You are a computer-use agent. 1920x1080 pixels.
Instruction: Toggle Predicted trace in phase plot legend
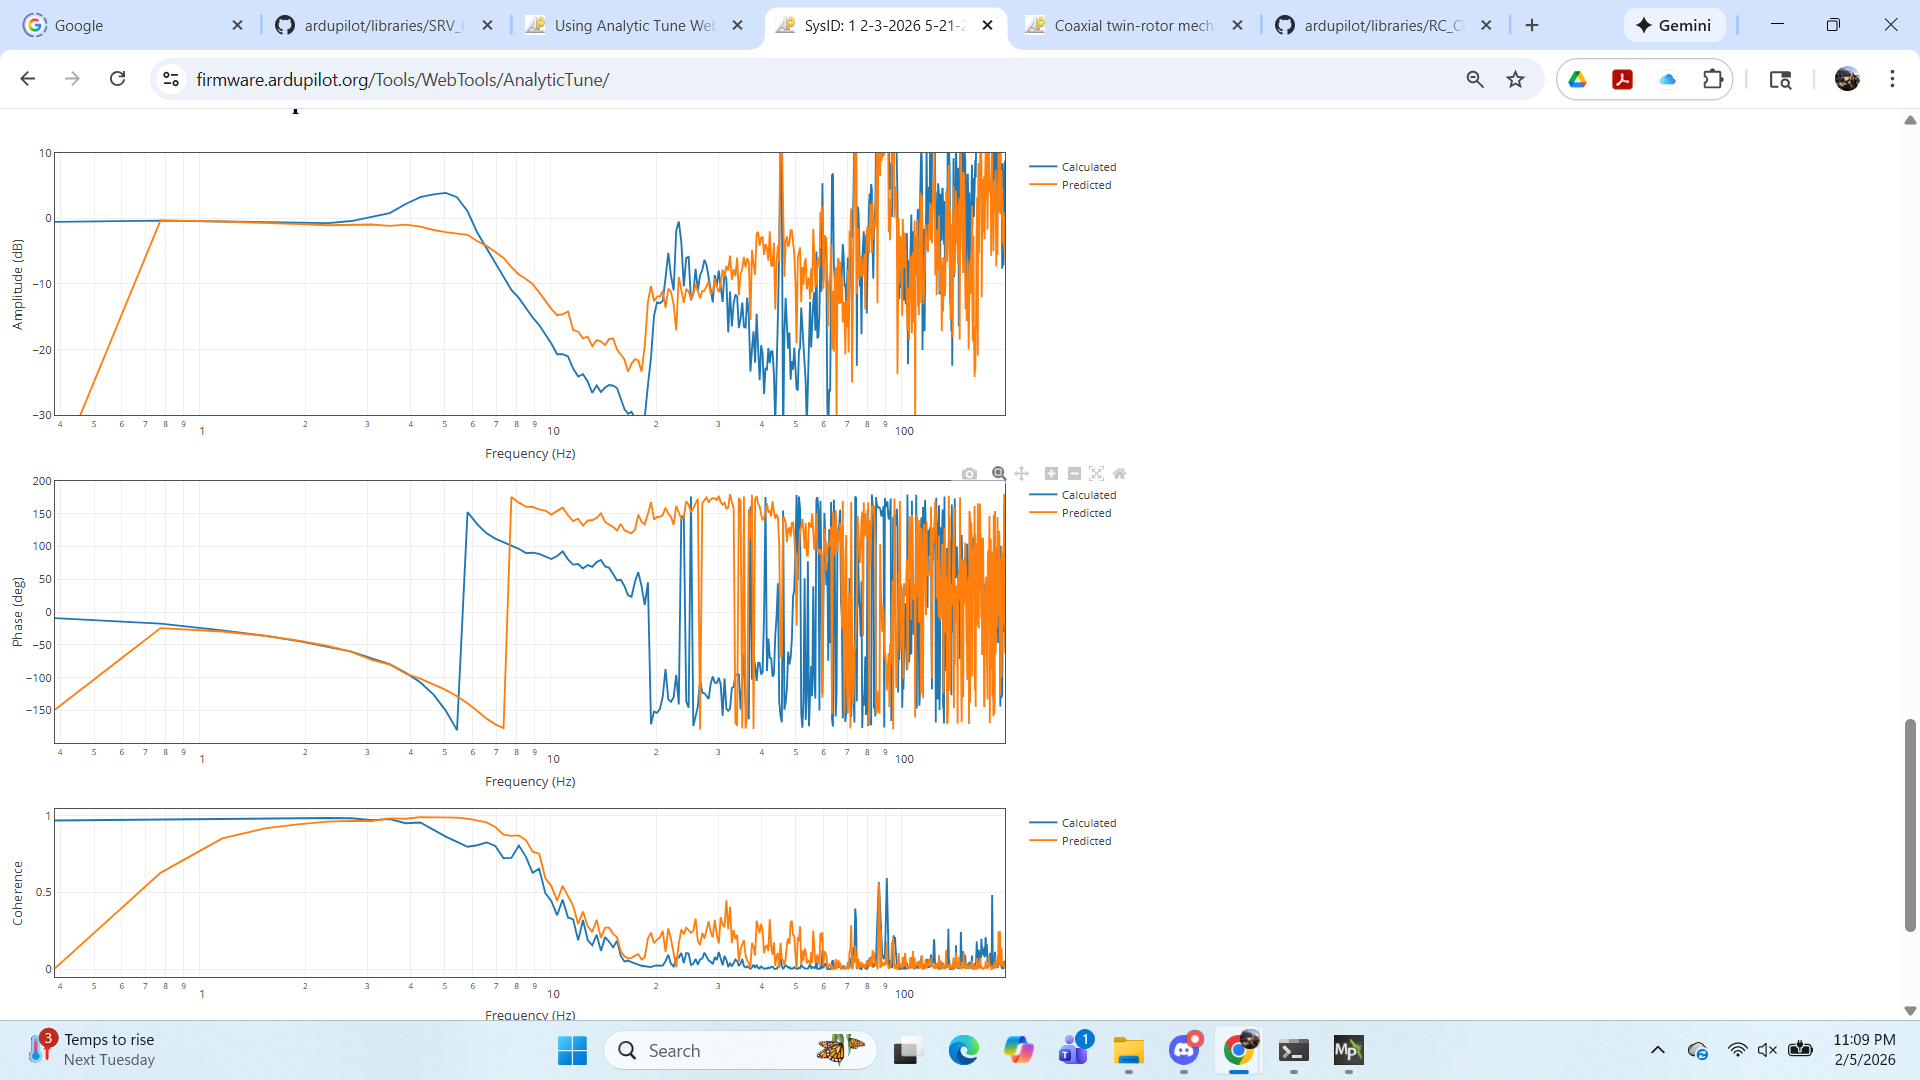pos(1085,513)
